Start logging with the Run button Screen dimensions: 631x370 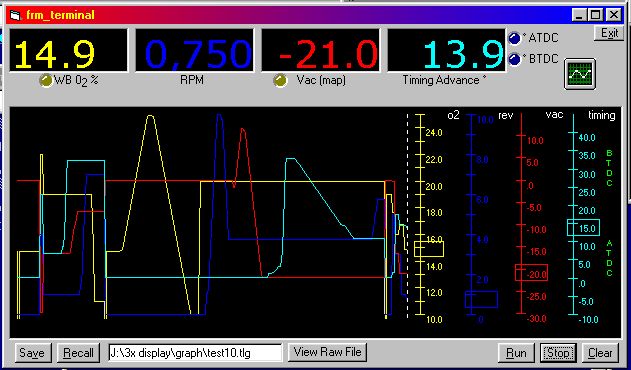[x=516, y=353]
